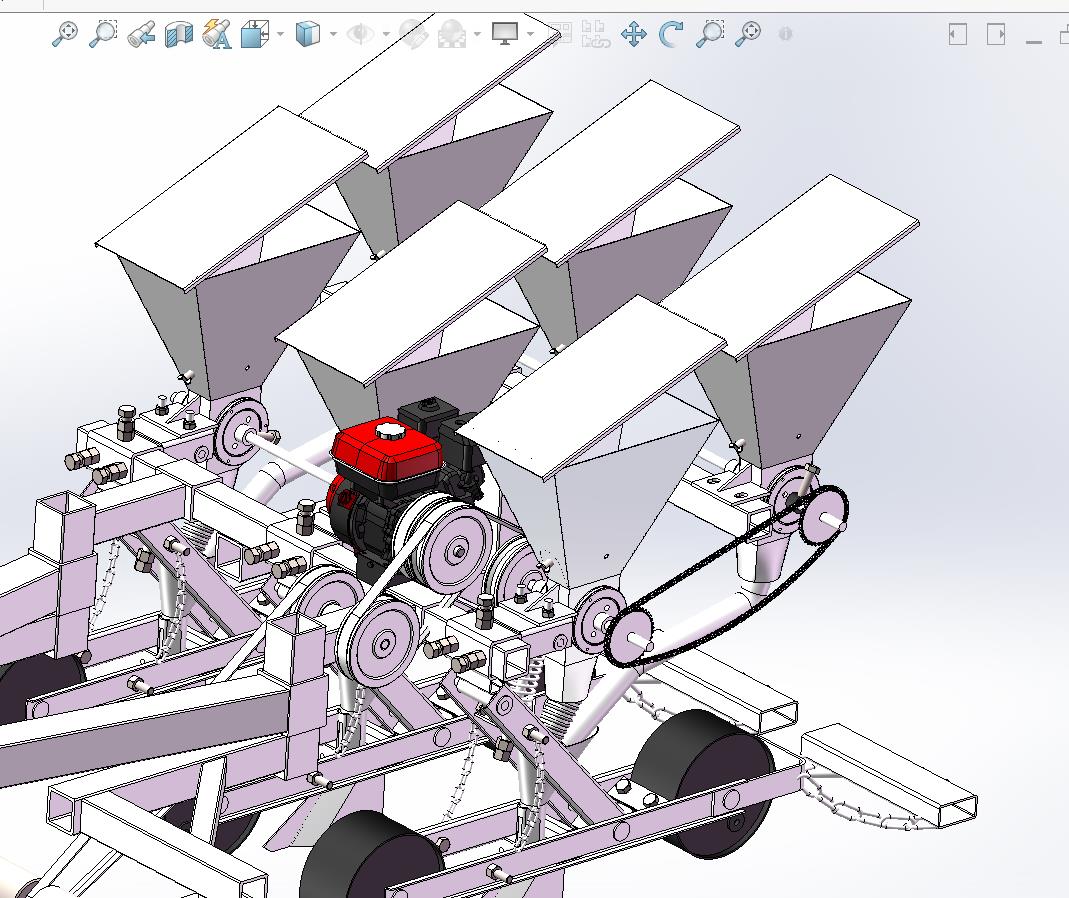The width and height of the screenshot is (1069, 898).
Task: Go back with the Previous View icon
Action: [x=141, y=33]
